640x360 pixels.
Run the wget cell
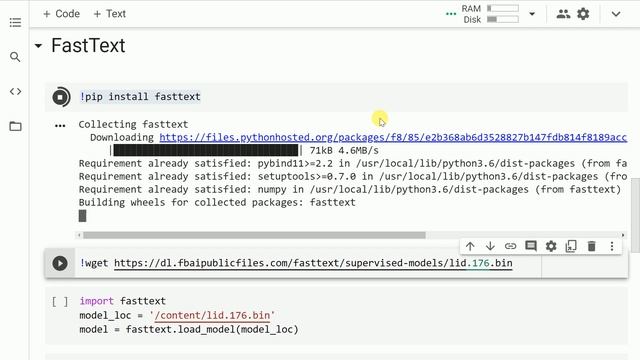coord(60,264)
